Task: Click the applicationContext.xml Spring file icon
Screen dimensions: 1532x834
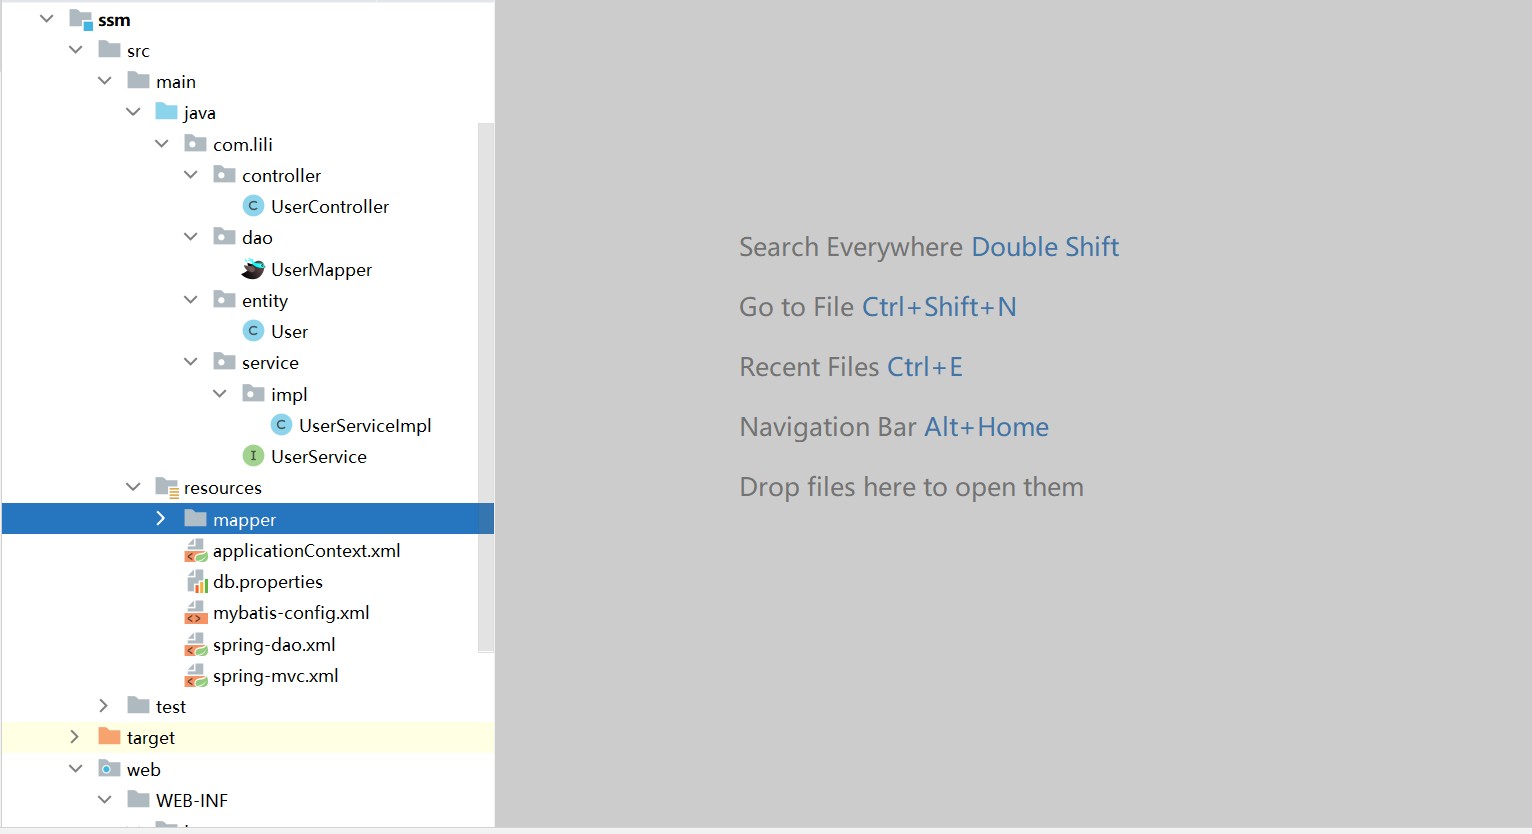Action: coord(196,550)
